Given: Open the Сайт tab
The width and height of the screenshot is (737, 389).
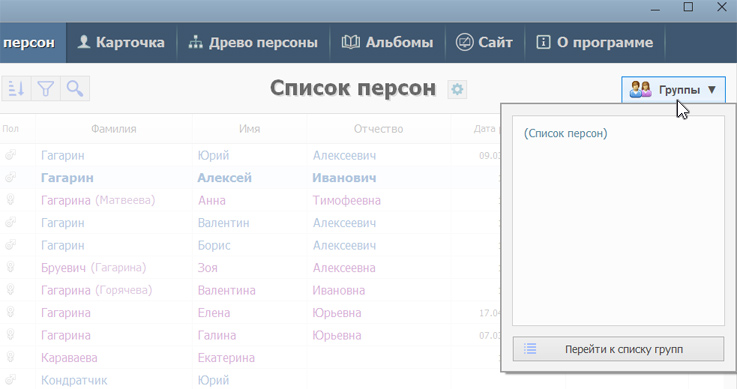Looking at the screenshot, I should [484, 42].
